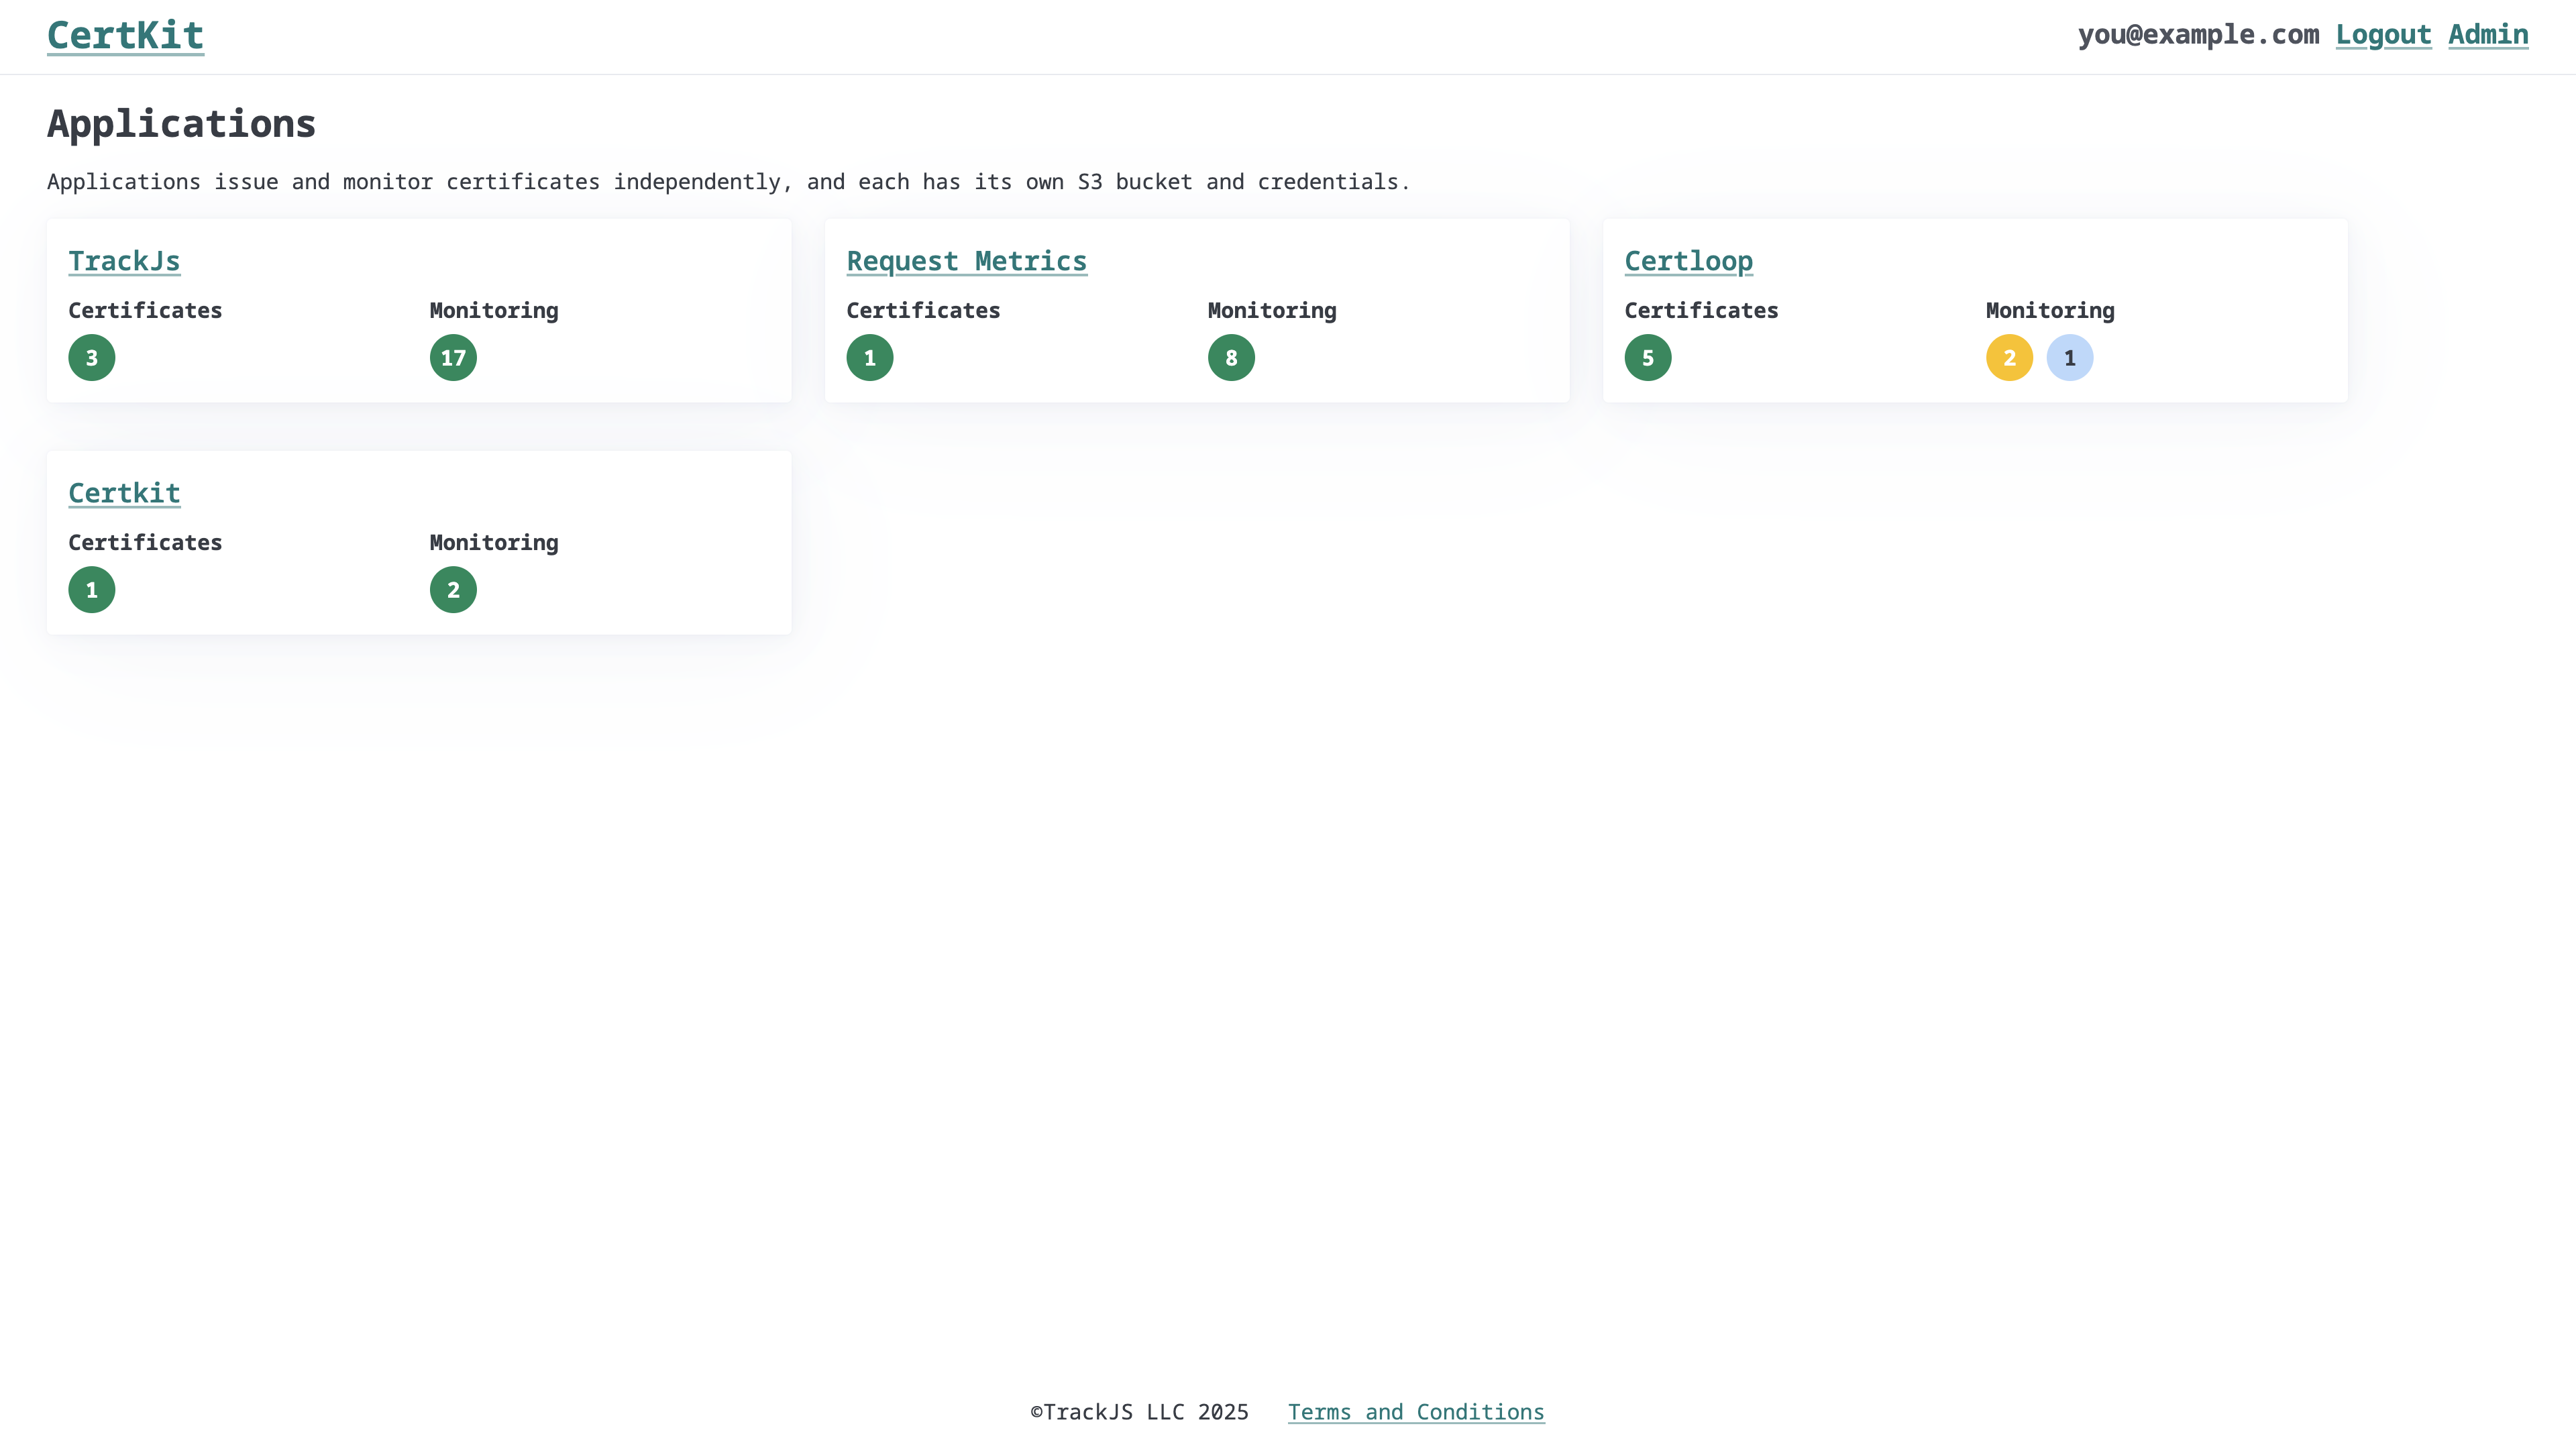Click the Applications page heading
The height and width of the screenshot is (1449, 2576).
pyautogui.click(x=181, y=124)
